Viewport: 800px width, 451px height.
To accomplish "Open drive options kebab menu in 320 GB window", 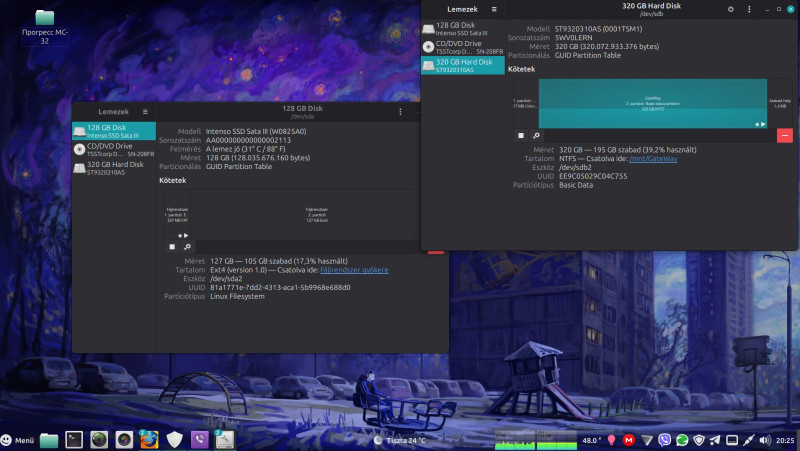I will (x=749, y=9).
